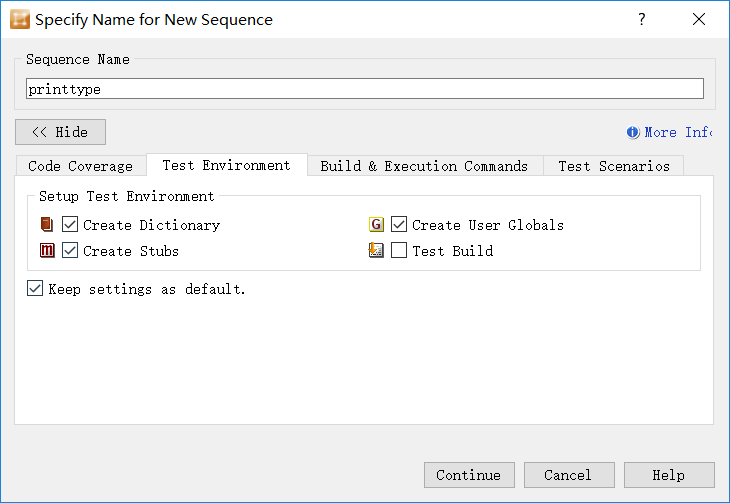Enable the Test Build checkbox
The width and height of the screenshot is (730, 503).
[399, 251]
